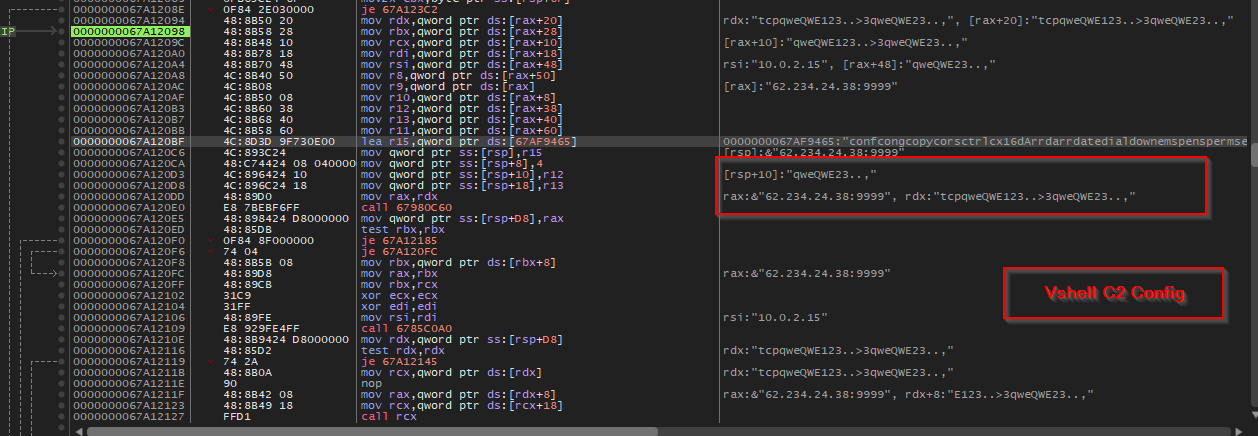Click left arrow of horizontal scrollbar
Screen dimensions: 1258x436
point(77,431)
